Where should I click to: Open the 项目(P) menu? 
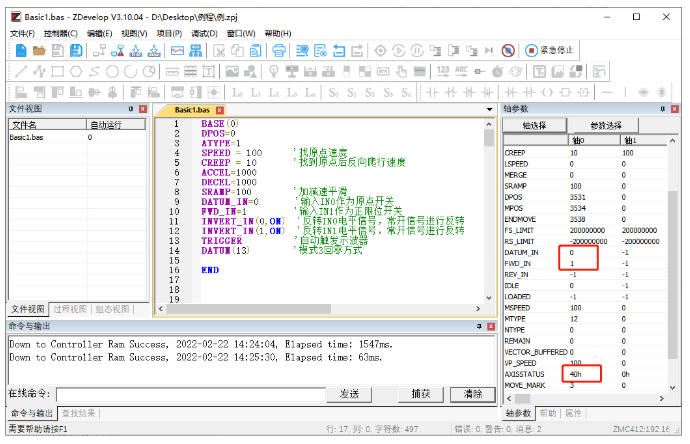[169, 33]
